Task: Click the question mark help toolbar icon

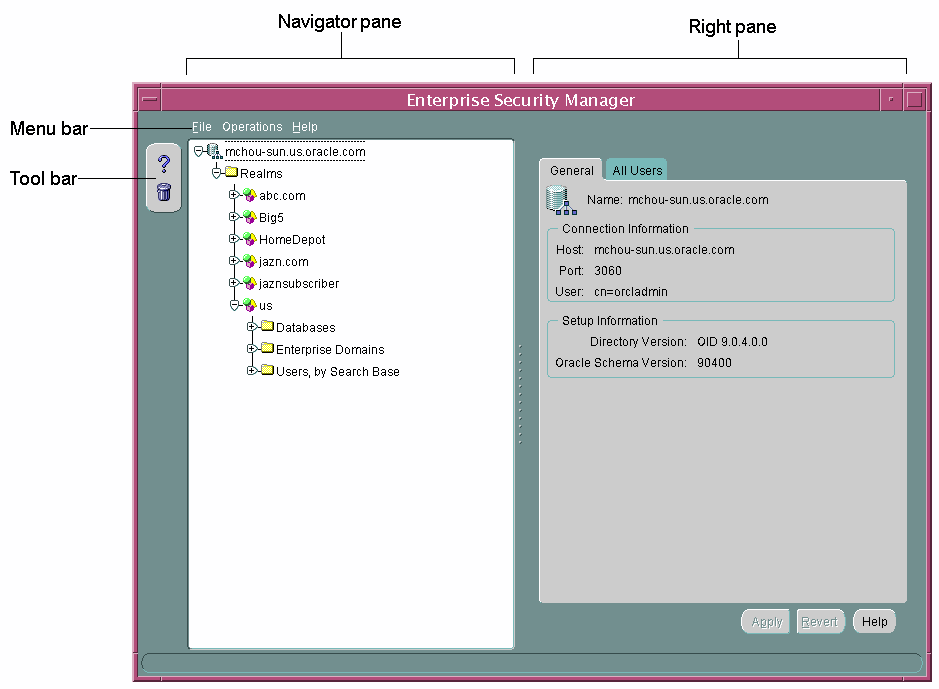Action: 164,164
